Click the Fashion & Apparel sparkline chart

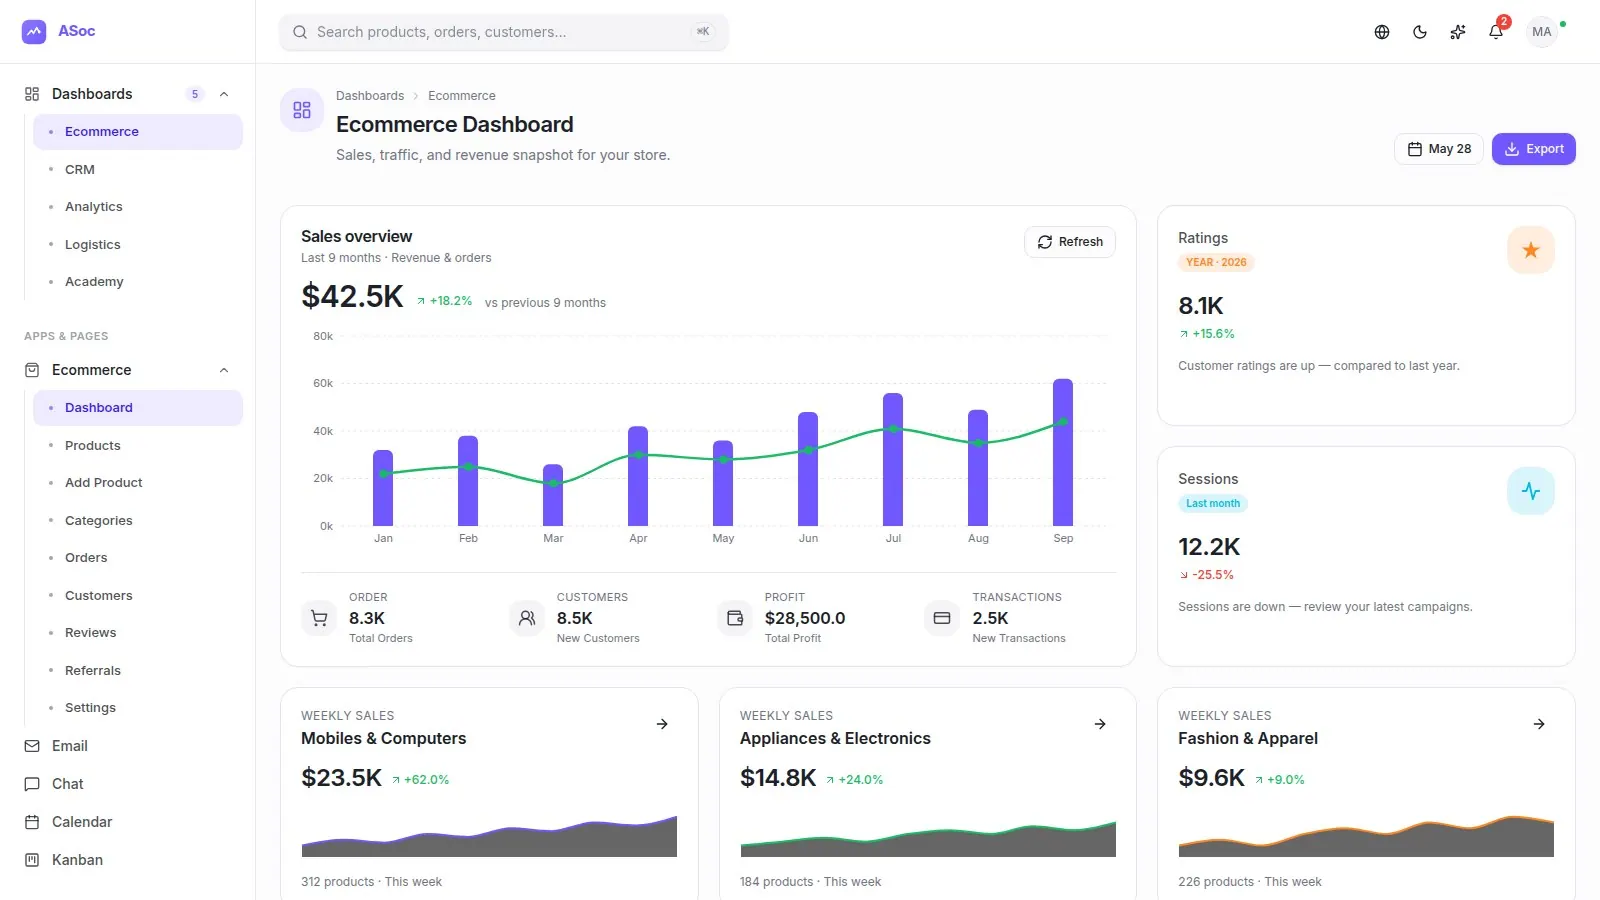point(1366,836)
